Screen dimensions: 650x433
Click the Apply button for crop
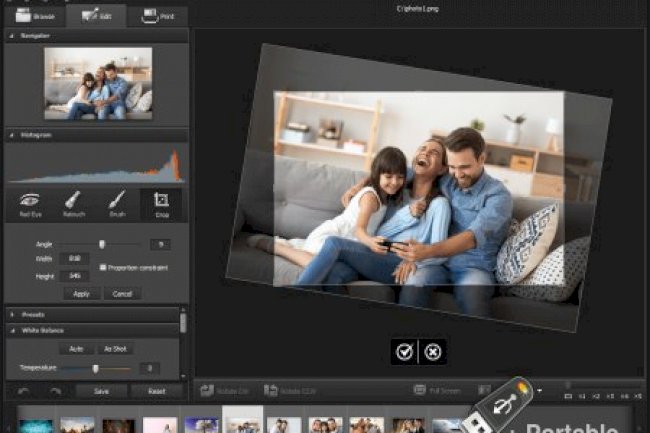click(81, 294)
